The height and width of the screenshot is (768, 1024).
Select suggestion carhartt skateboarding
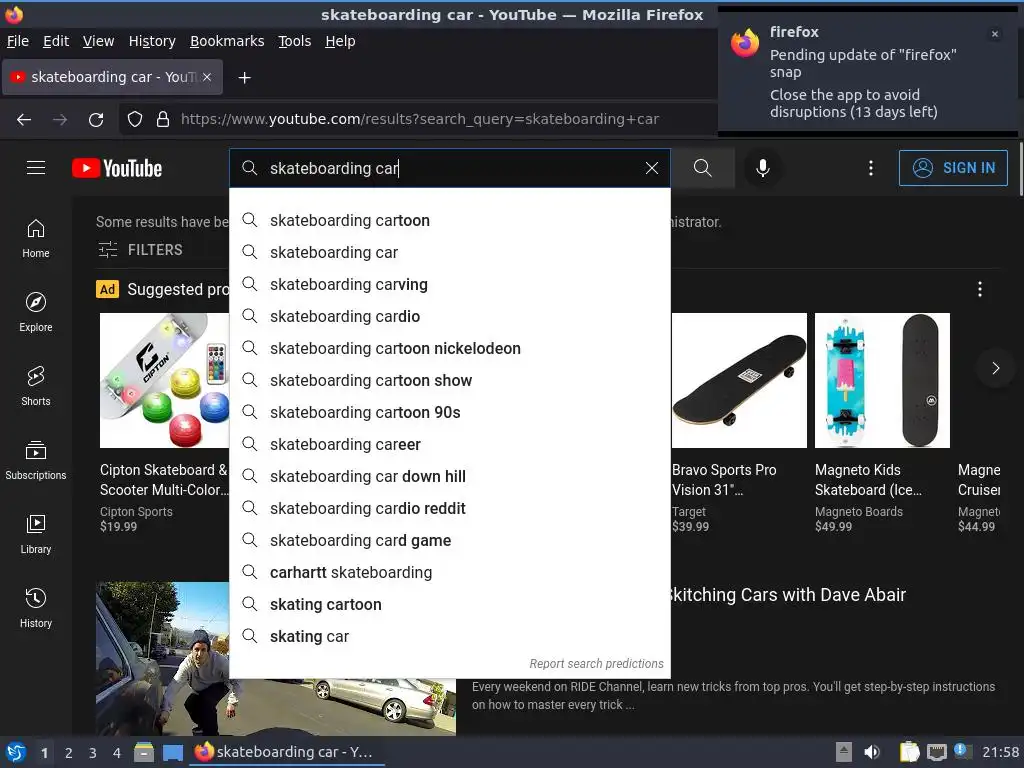450,572
